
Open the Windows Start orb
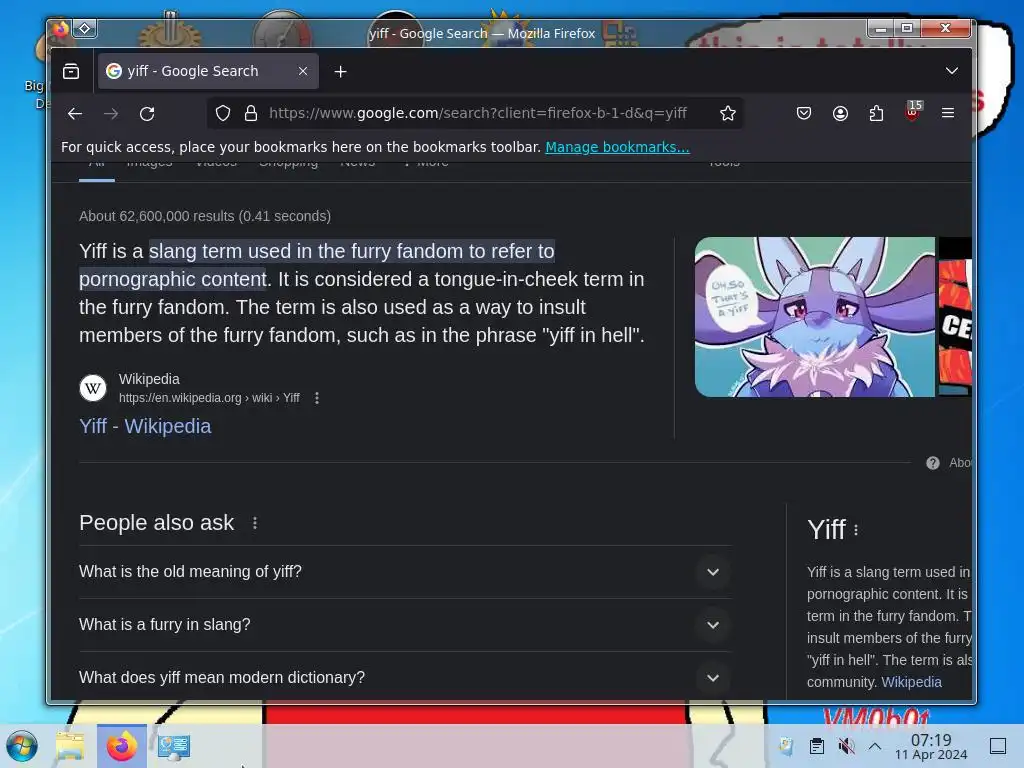pos(22,746)
